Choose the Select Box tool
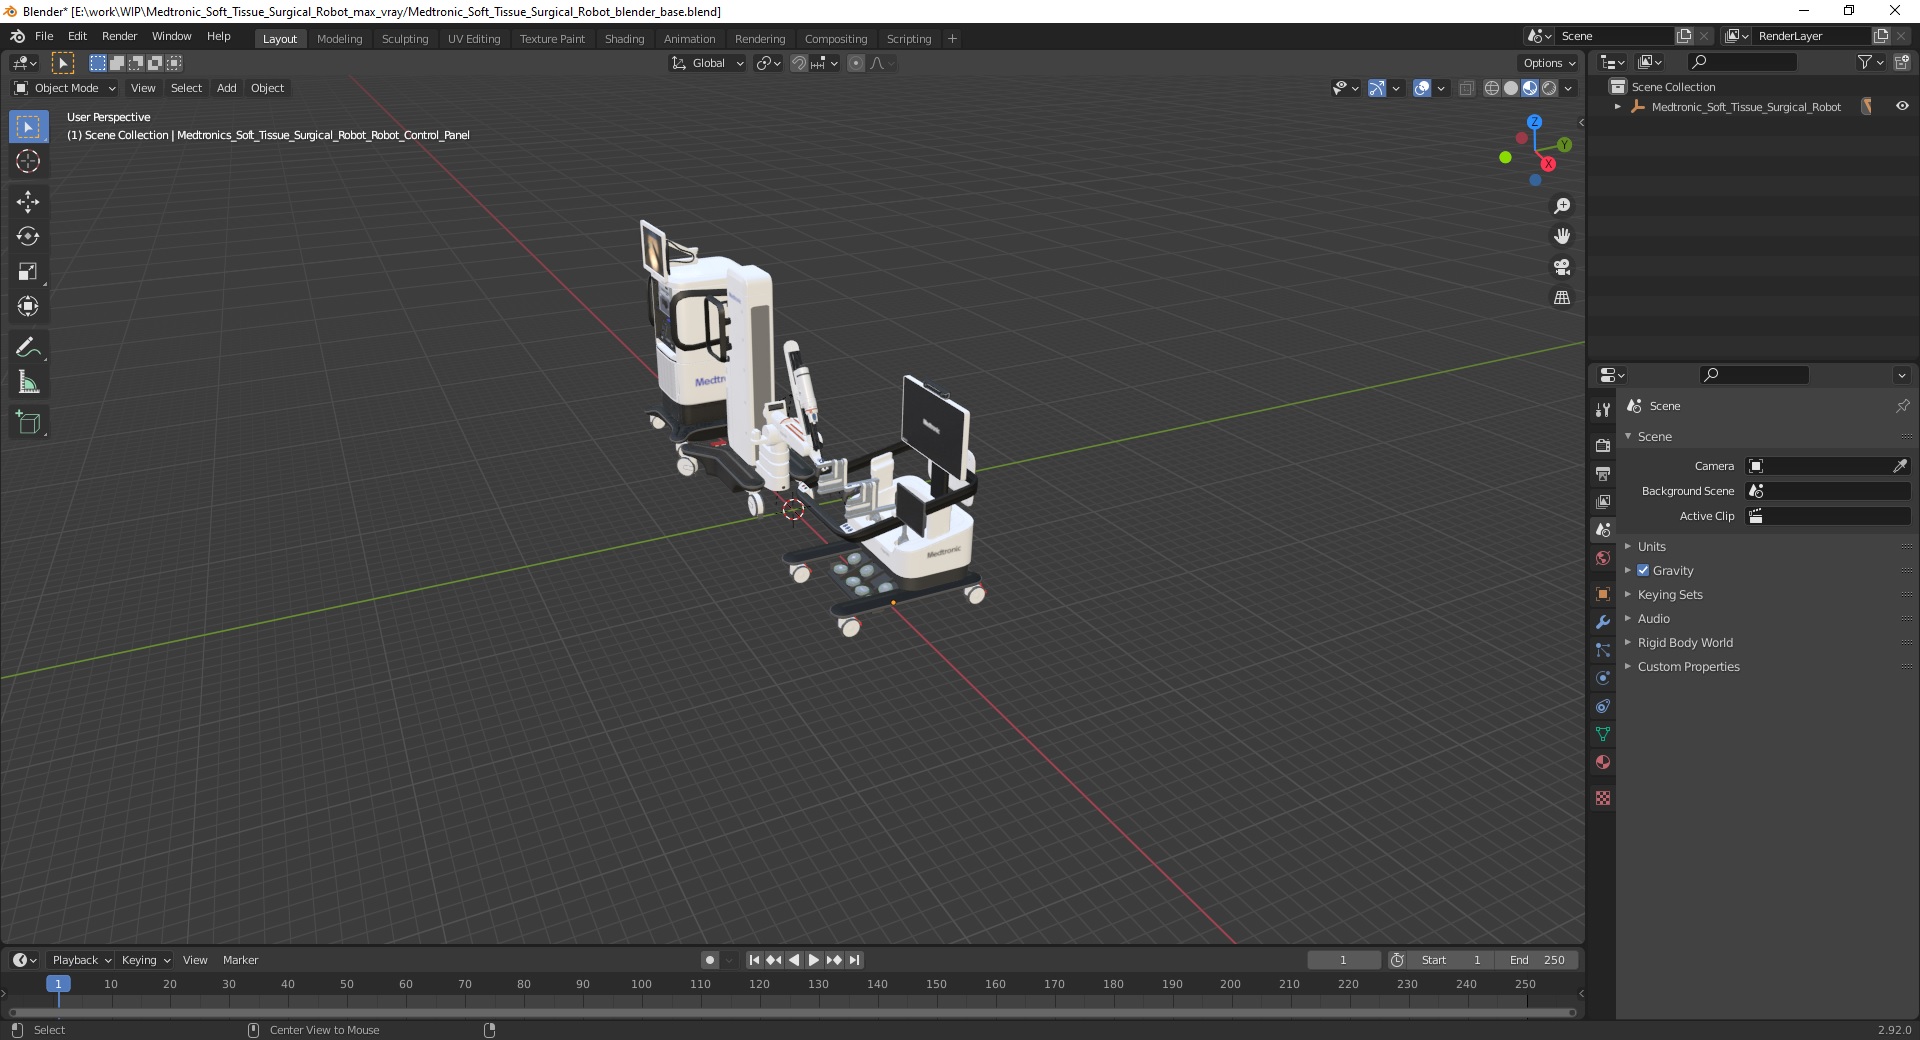Screen dimensions: 1920x1040 (x=28, y=127)
